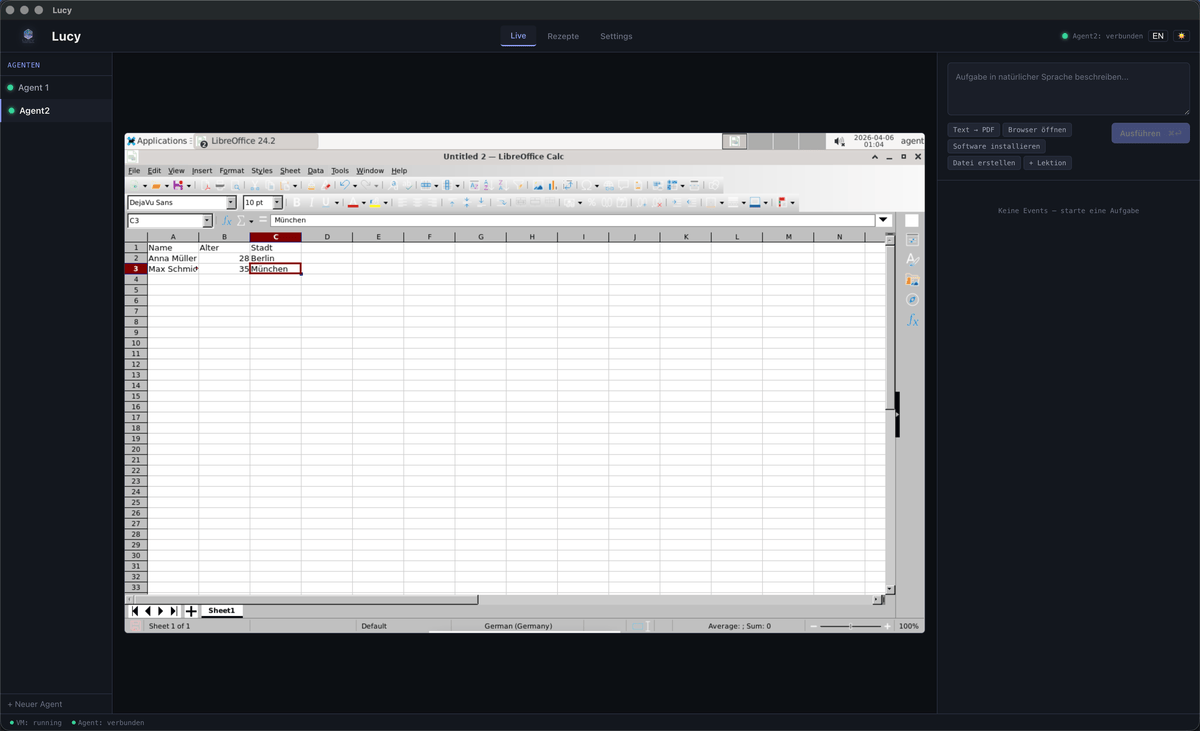Open the Data menu

click(x=315, y=170)
